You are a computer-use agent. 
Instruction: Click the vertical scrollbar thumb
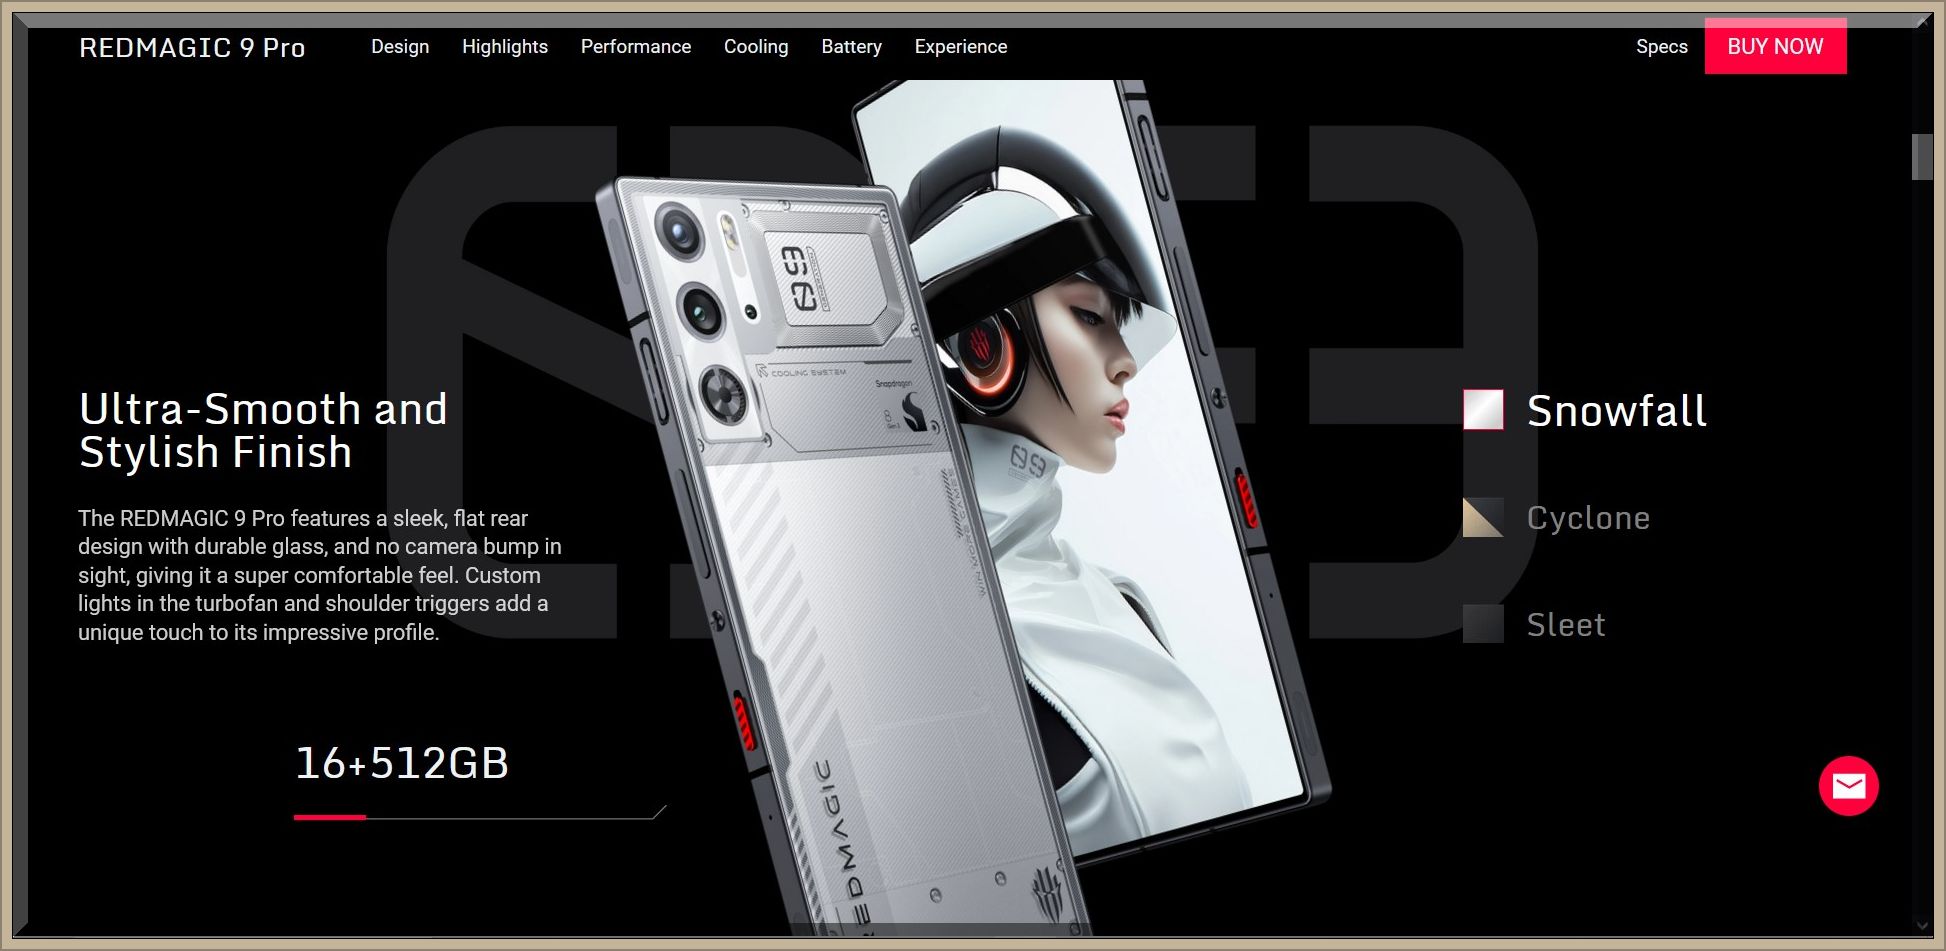point(1921,157)
